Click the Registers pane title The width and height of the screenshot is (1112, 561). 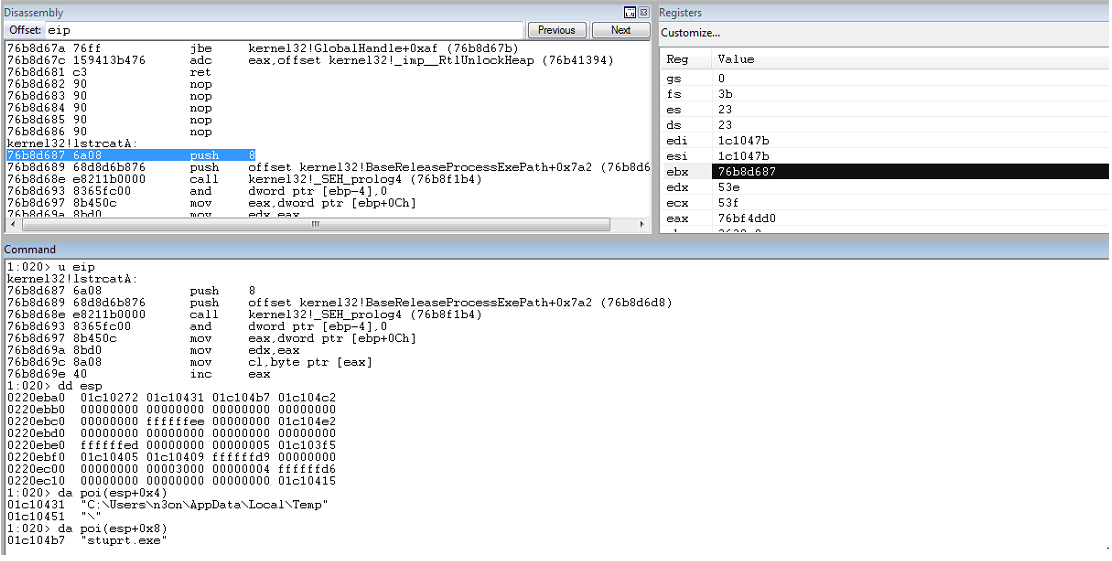pyautogui.click(x=681, y=12)
